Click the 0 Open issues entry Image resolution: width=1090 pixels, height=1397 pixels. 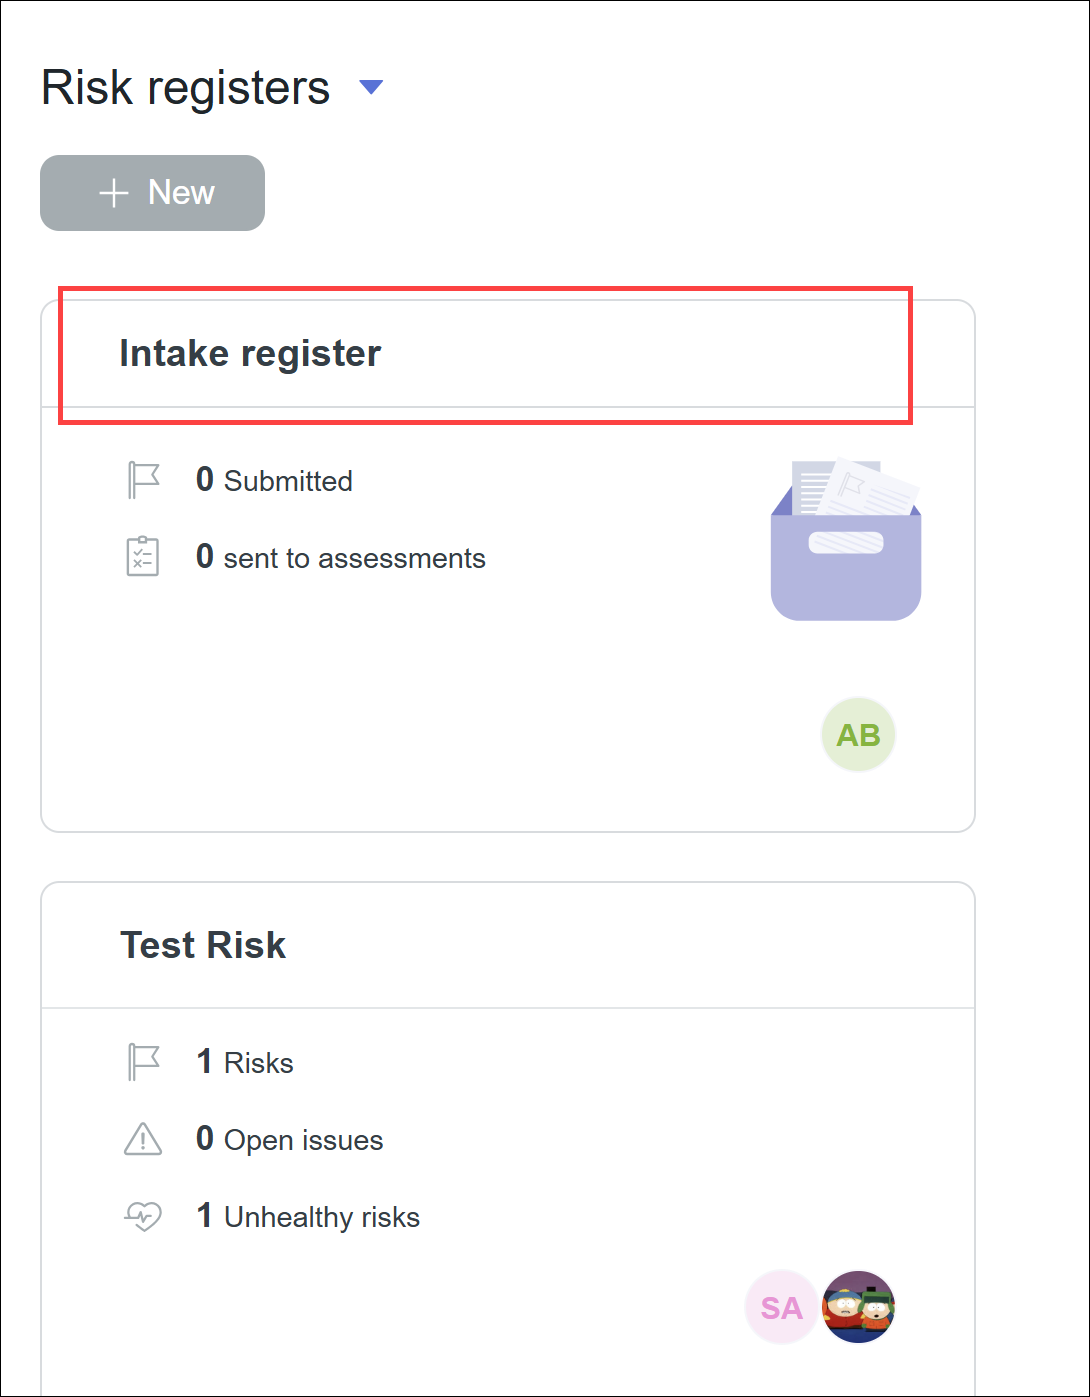(x=289, y=1139)
